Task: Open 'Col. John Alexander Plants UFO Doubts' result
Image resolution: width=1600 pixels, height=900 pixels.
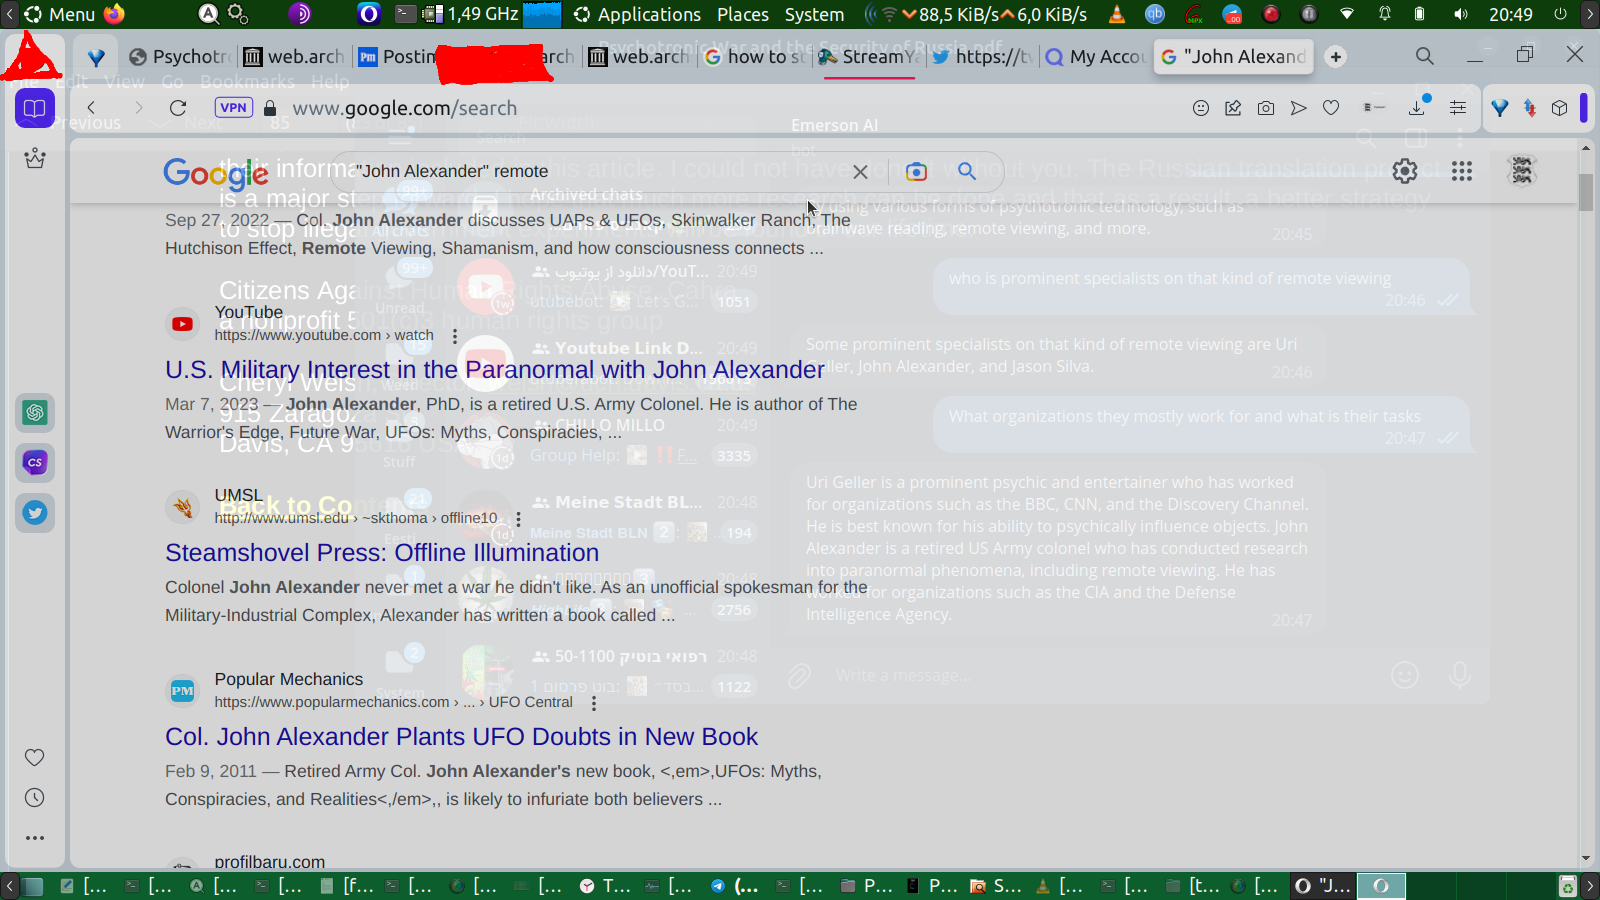Action: coord(461,737)
